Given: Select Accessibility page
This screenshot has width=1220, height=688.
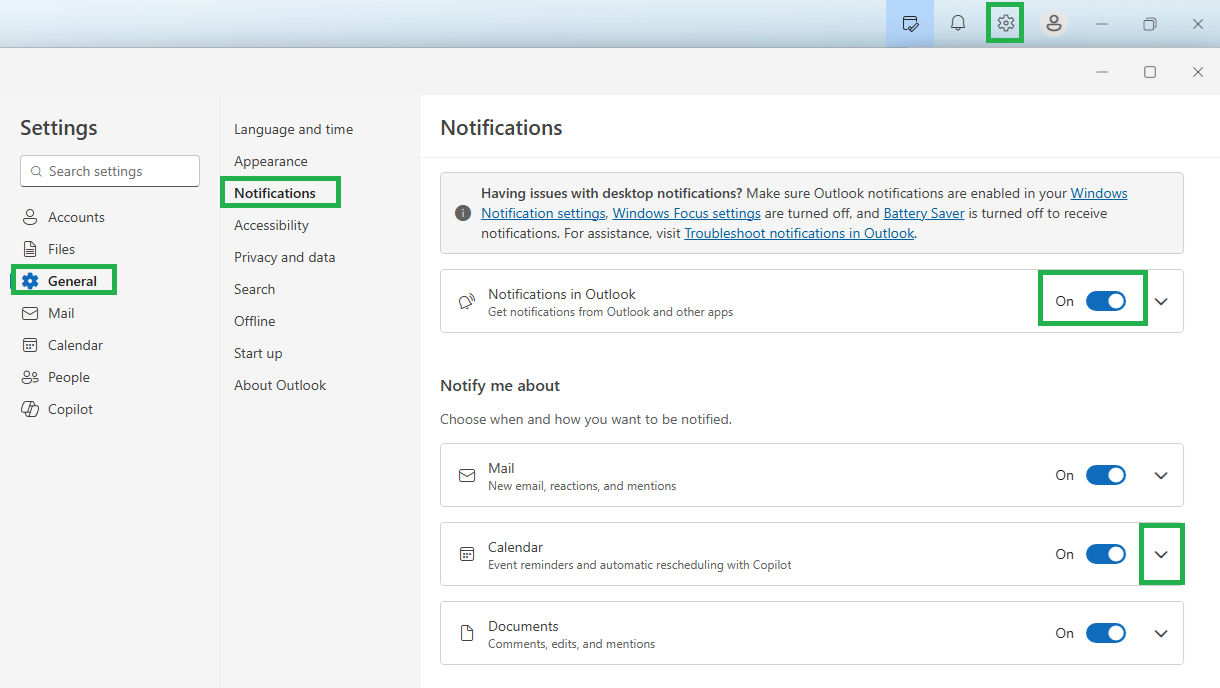Looking at the screenshot, I should [271, 225].
